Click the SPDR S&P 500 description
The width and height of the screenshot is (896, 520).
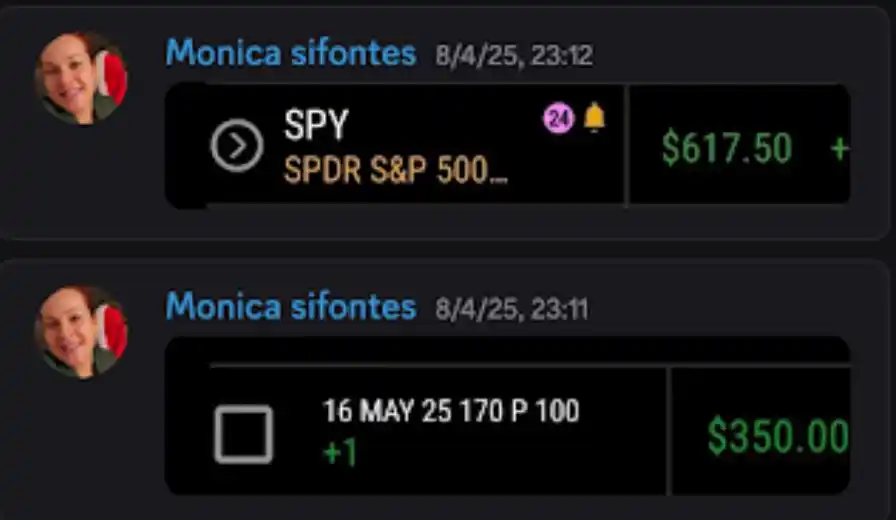tap(395, 170)
